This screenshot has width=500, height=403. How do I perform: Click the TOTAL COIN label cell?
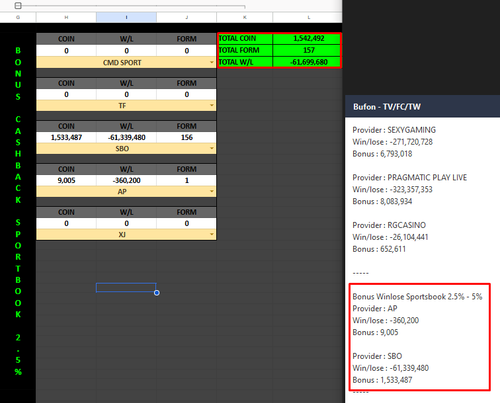click(x=245, y=38)
